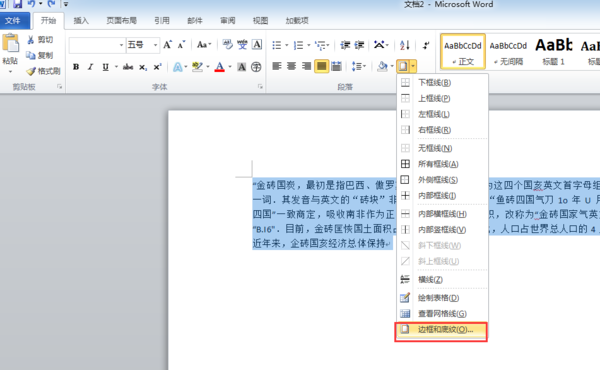Center align the paragraph

click(x=292, y=67)
